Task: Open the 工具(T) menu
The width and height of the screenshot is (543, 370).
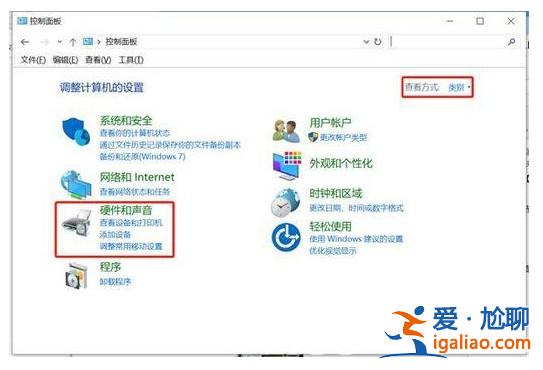Action: click(131, 60)
